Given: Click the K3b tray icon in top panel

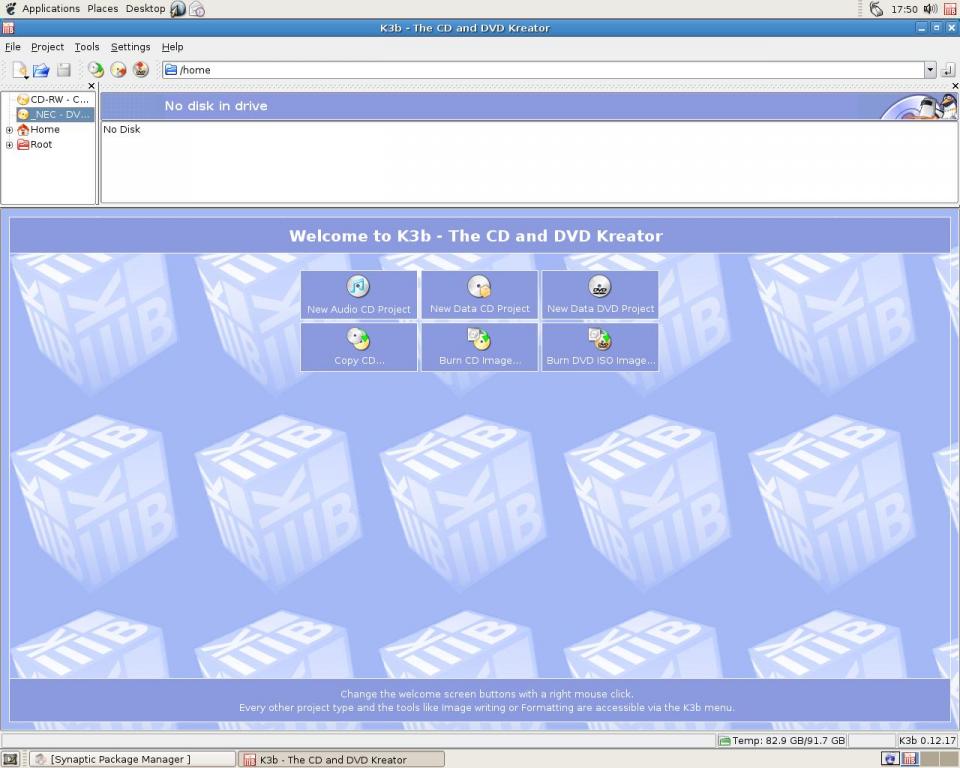Looking at the screenshot, I should [x=950, y=9].
